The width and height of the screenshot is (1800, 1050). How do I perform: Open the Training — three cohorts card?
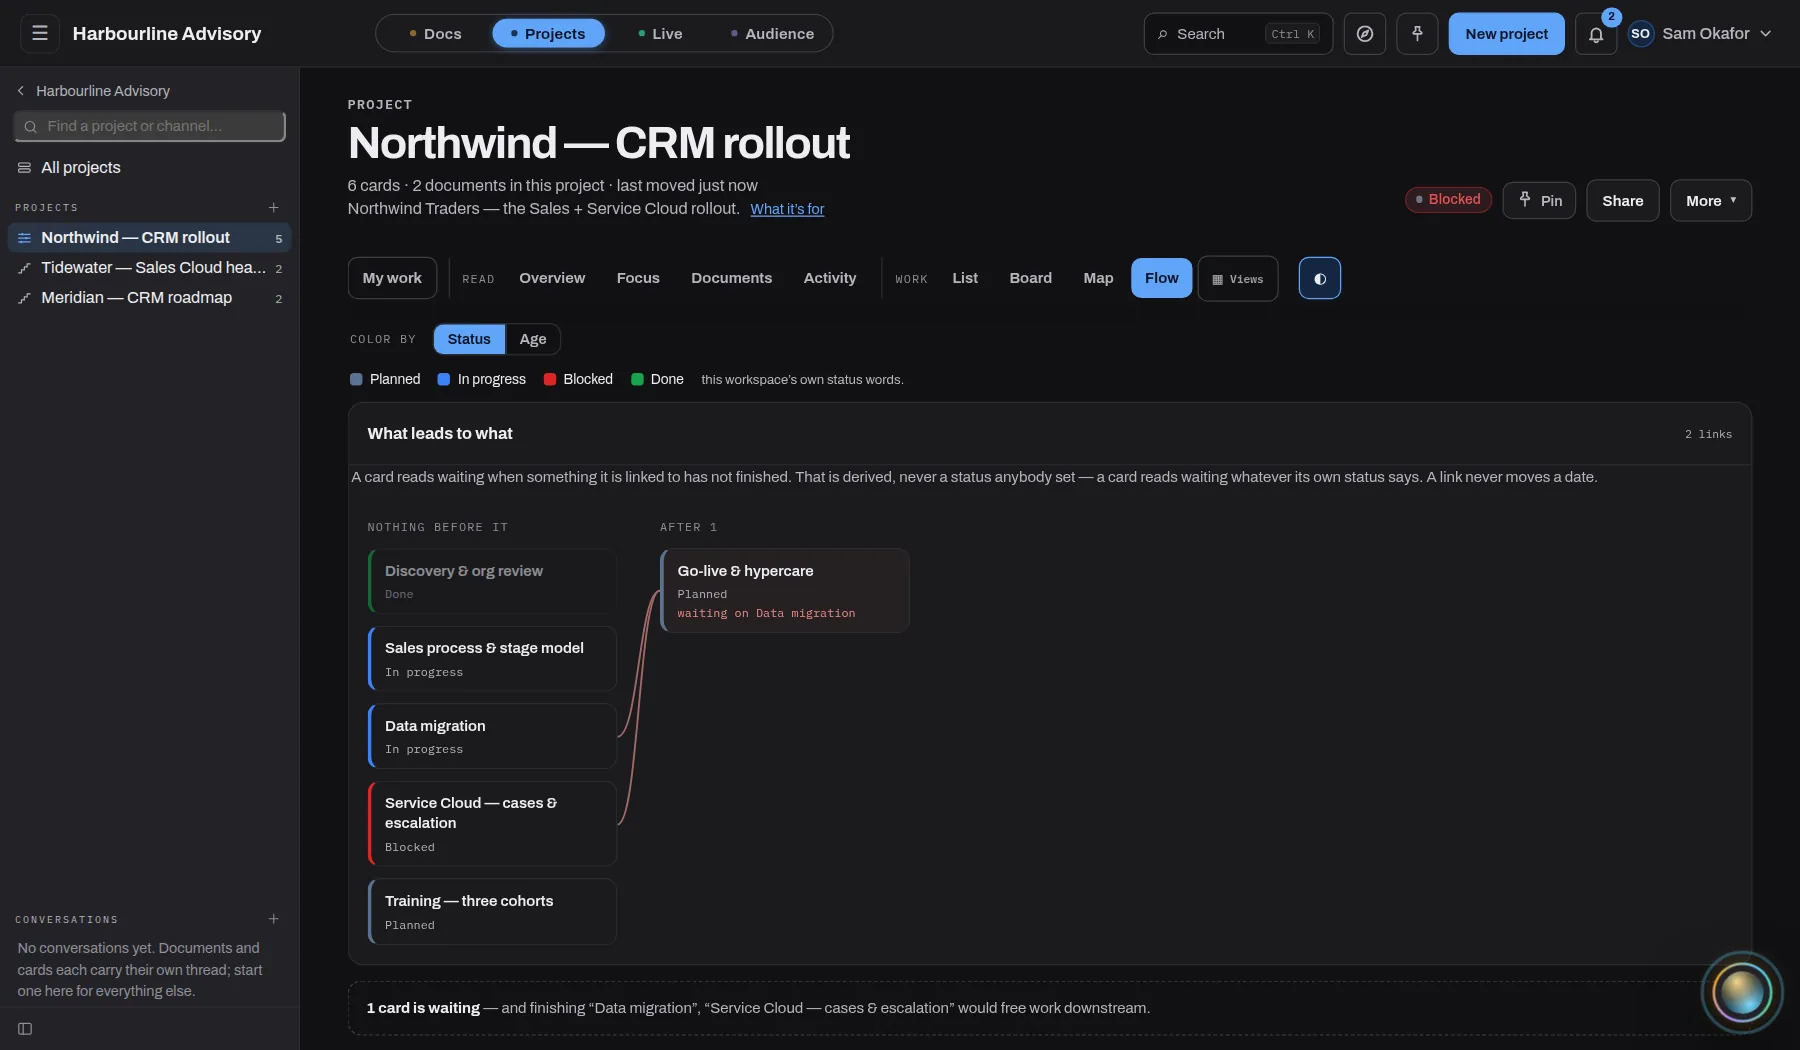coord(492,912)
